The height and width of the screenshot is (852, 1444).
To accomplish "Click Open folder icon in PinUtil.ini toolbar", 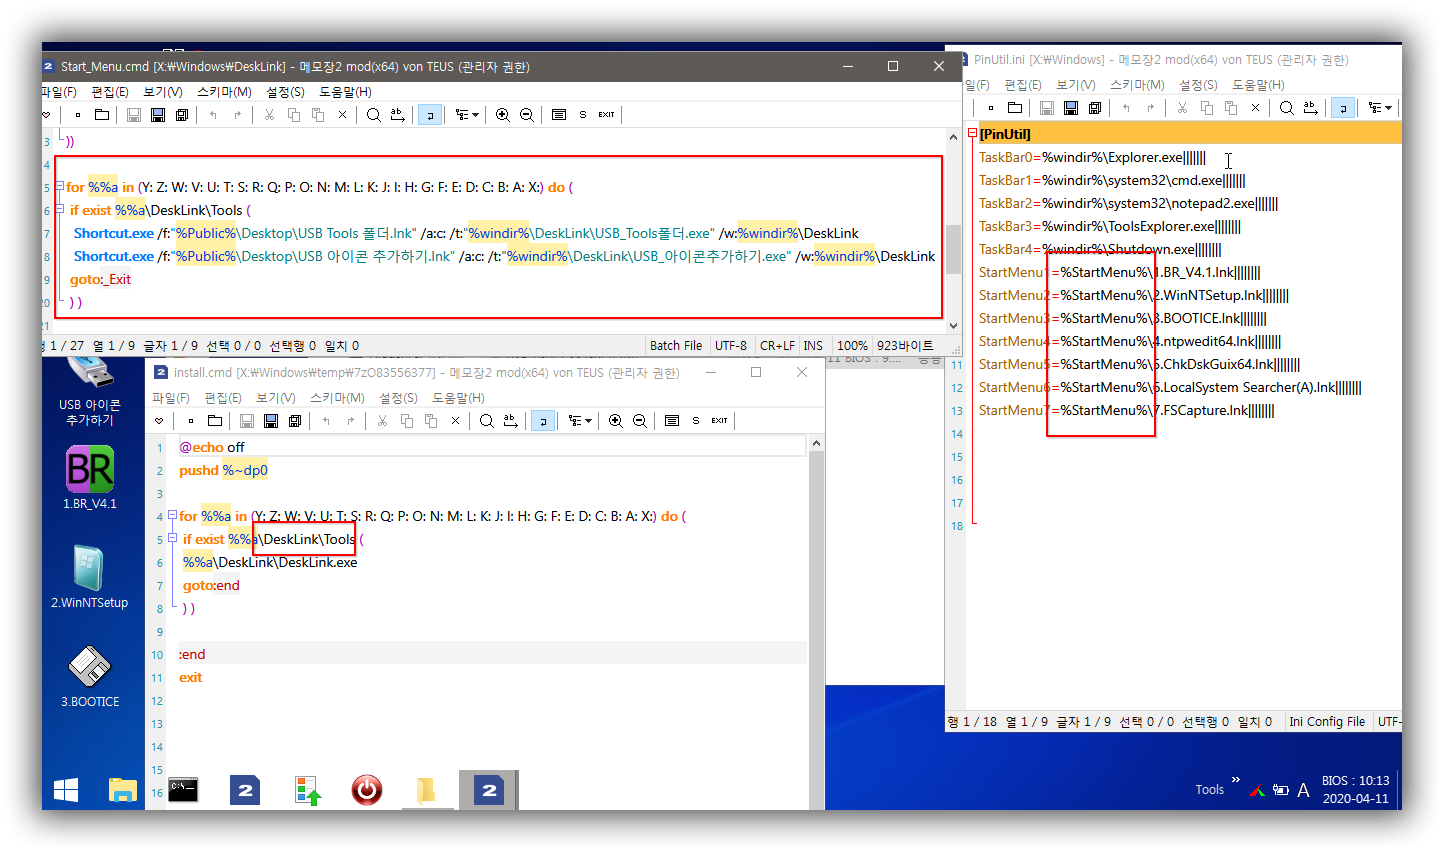I will (x=1015, y=108).
